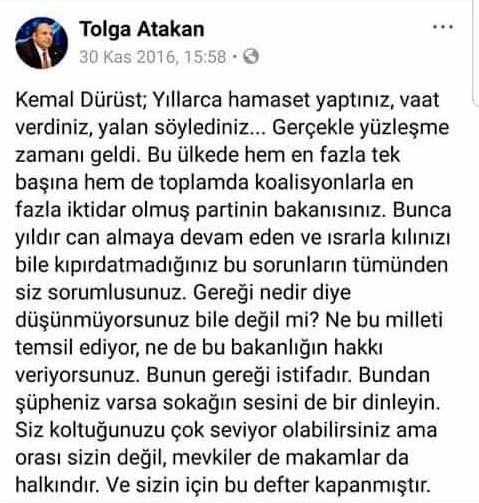479x503 pixels.
Task: Open the Tolga Atakan name link
Action: click(142, 29)
